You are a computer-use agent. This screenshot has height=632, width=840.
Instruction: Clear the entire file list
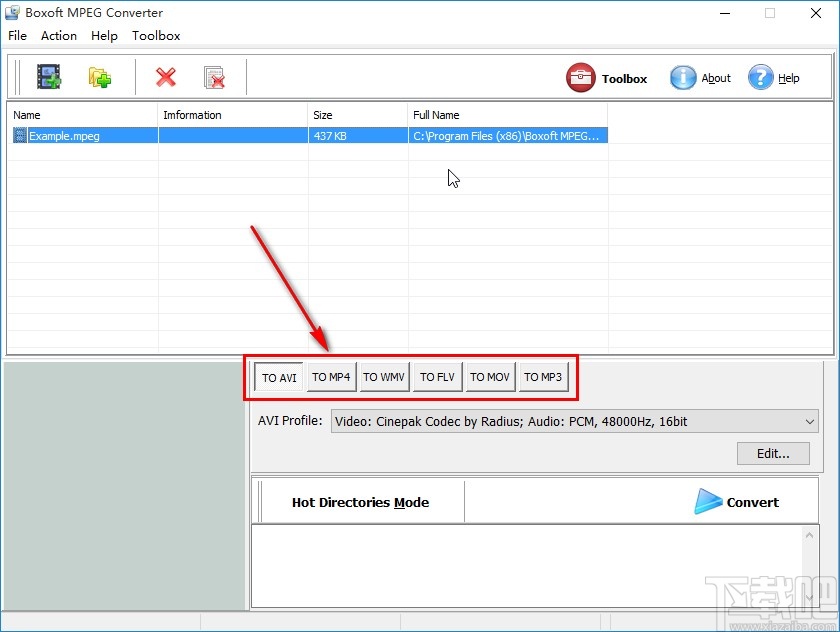pos(213,76)
